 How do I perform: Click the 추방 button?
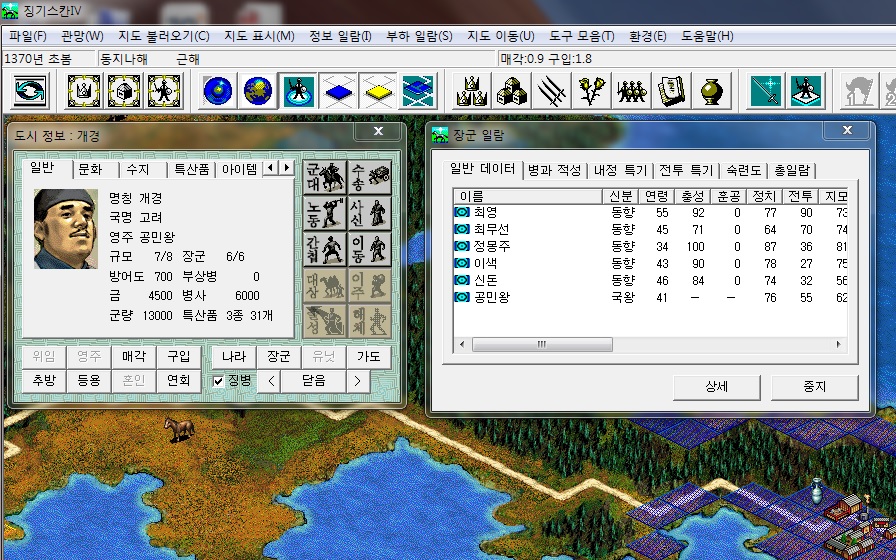pyautogui.click(x=44, y=381)
